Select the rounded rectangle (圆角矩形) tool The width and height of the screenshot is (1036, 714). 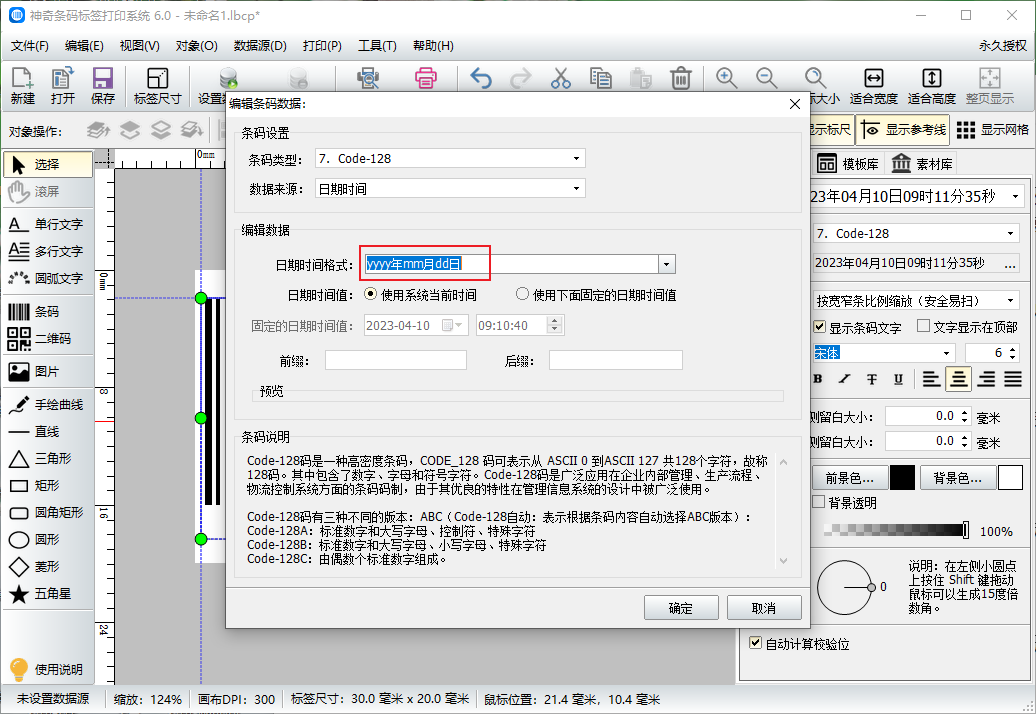[x=48, y=513]
